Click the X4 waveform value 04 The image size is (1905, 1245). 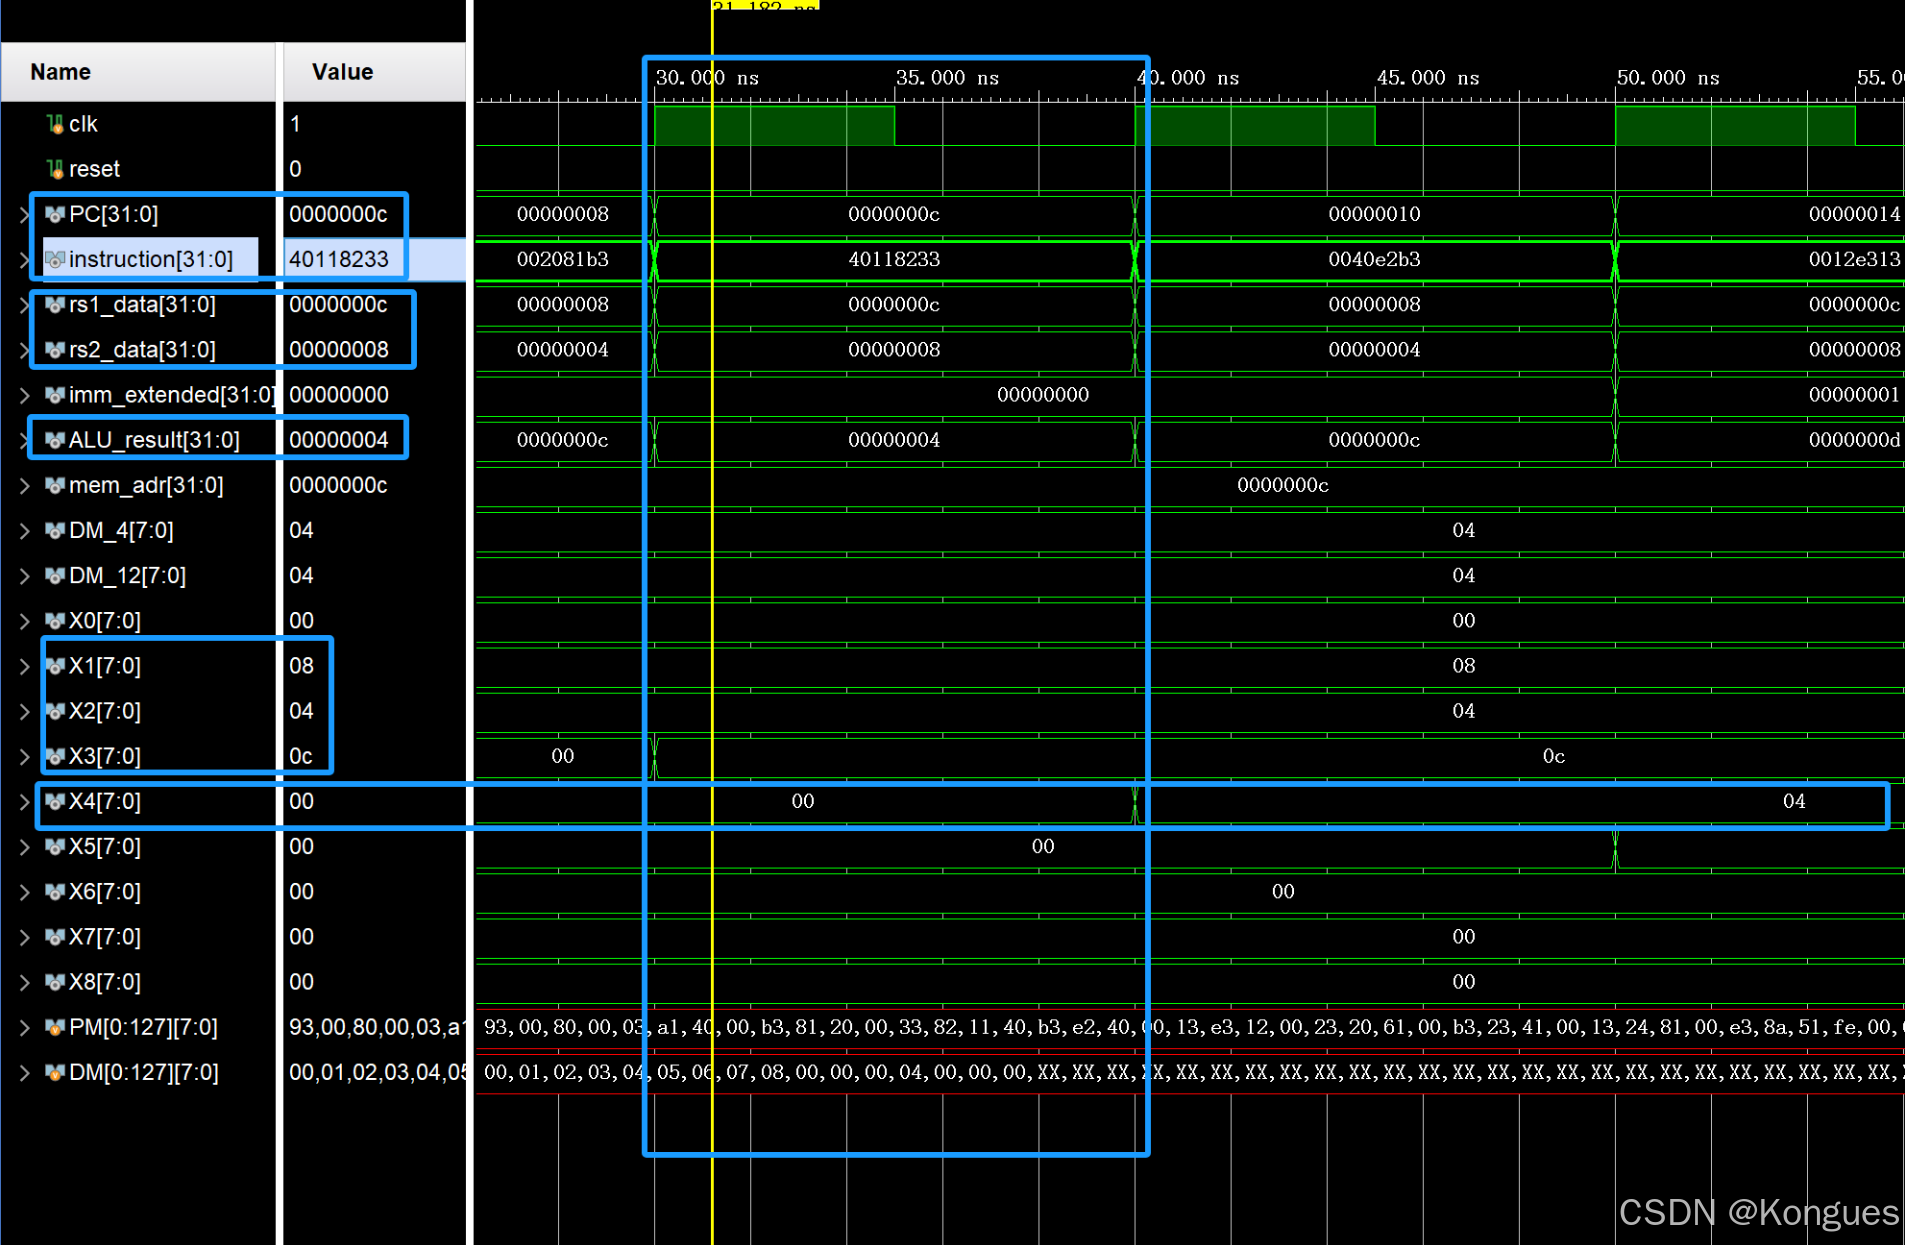click(x=1794, y=801)
